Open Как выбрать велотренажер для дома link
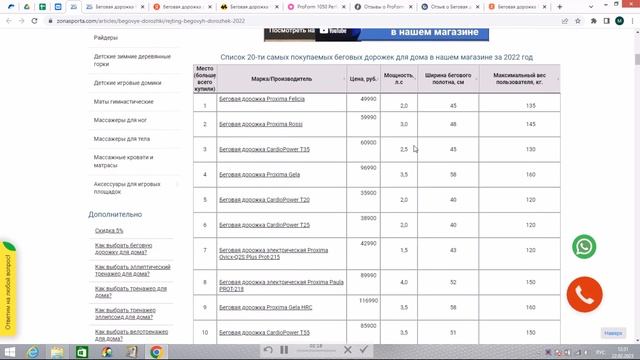 coord(131,335)
